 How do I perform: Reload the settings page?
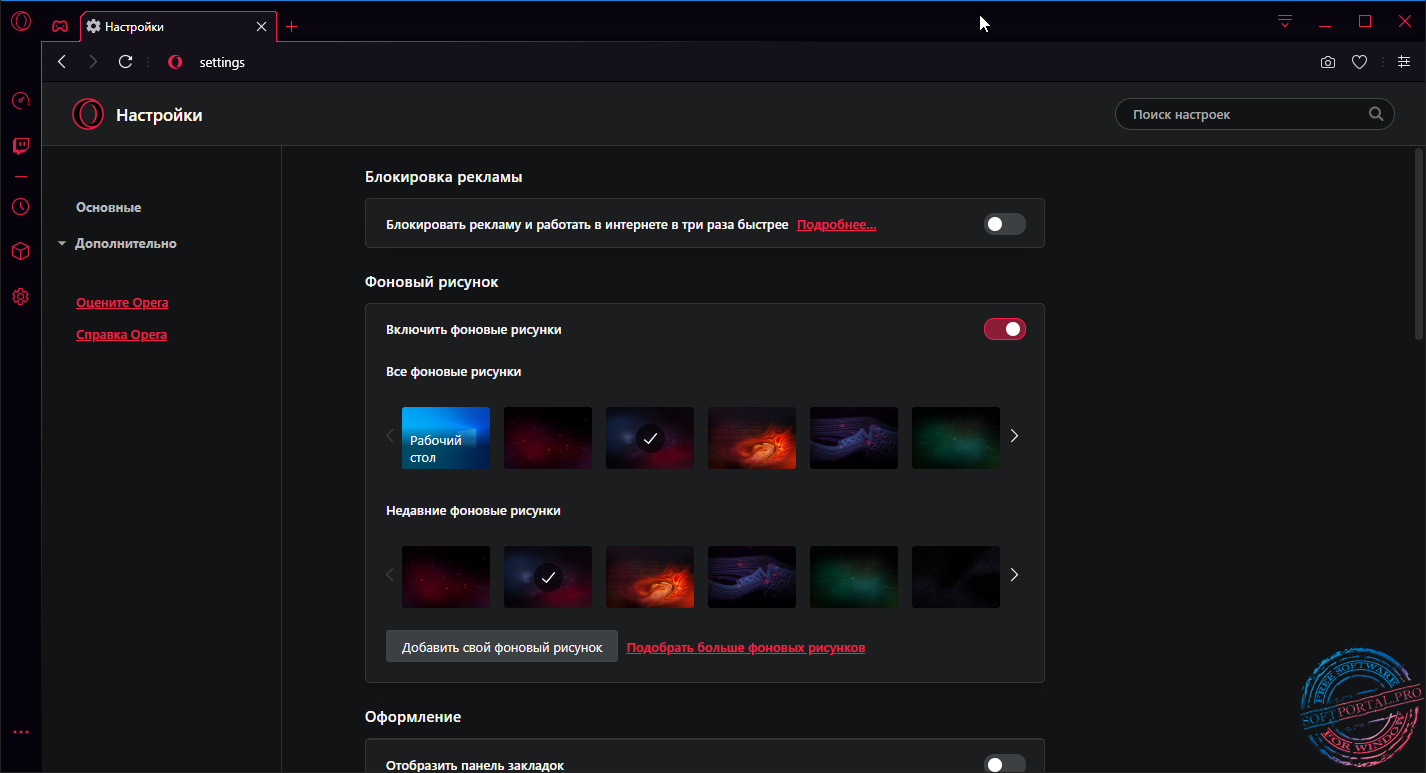point(125,62)
